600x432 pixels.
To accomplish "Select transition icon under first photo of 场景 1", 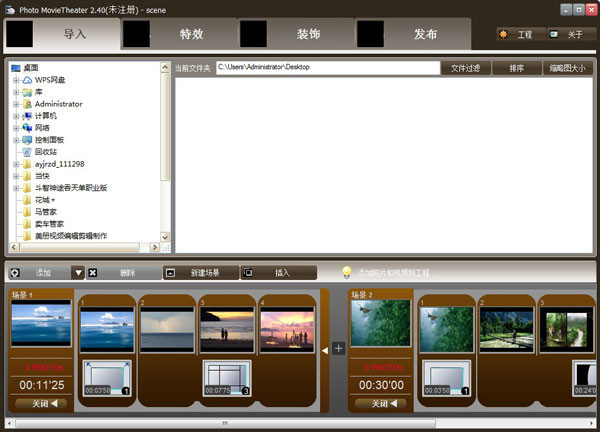I will (106, 378).
